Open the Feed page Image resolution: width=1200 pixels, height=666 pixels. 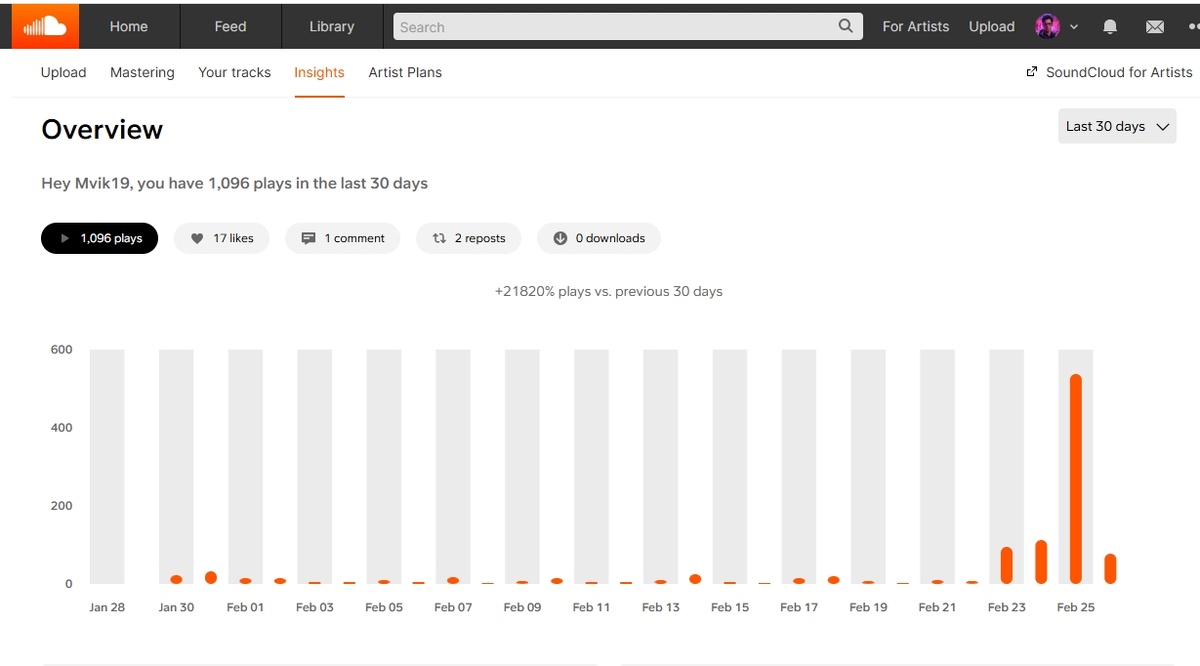230,27
